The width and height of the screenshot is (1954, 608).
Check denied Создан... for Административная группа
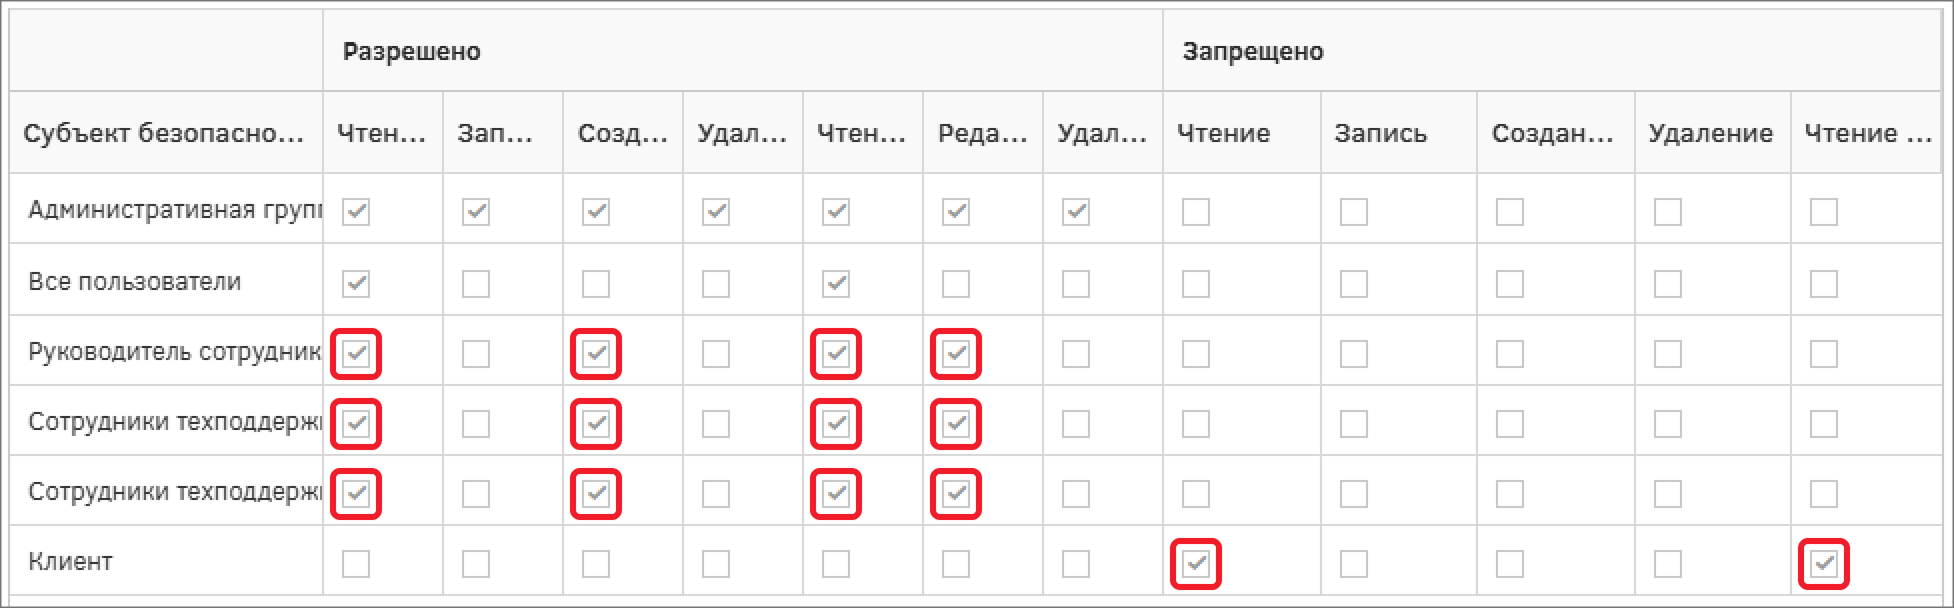pyautogui.click(x=1510, y=212)
